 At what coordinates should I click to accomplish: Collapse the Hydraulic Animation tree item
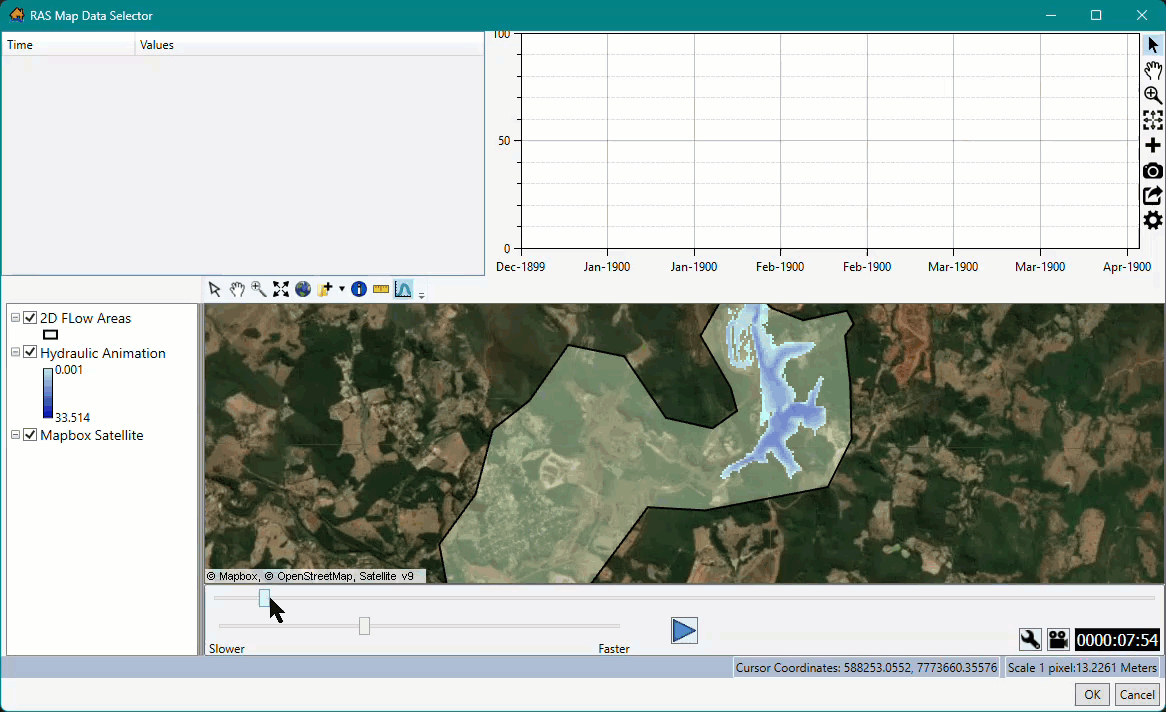(x=15, y=352)
